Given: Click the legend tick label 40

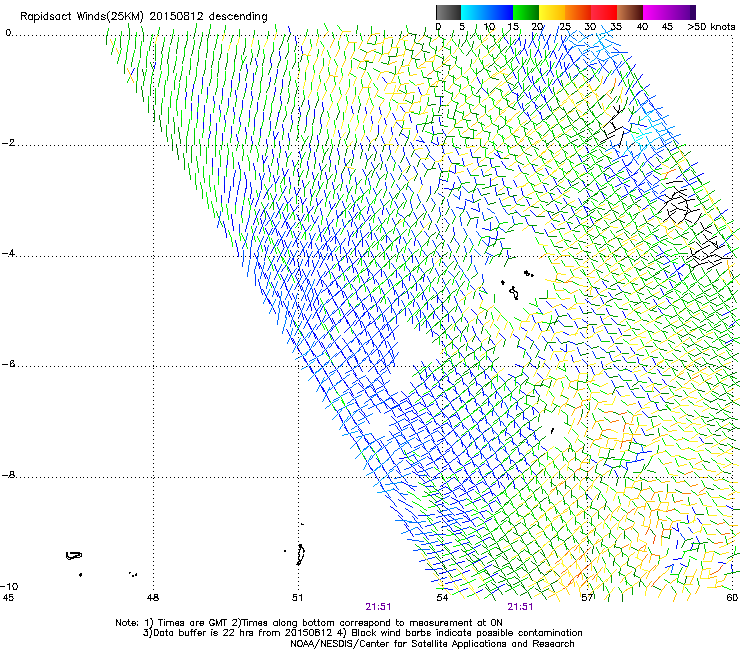Looking at the screenshot, I should tap(642, 27).
